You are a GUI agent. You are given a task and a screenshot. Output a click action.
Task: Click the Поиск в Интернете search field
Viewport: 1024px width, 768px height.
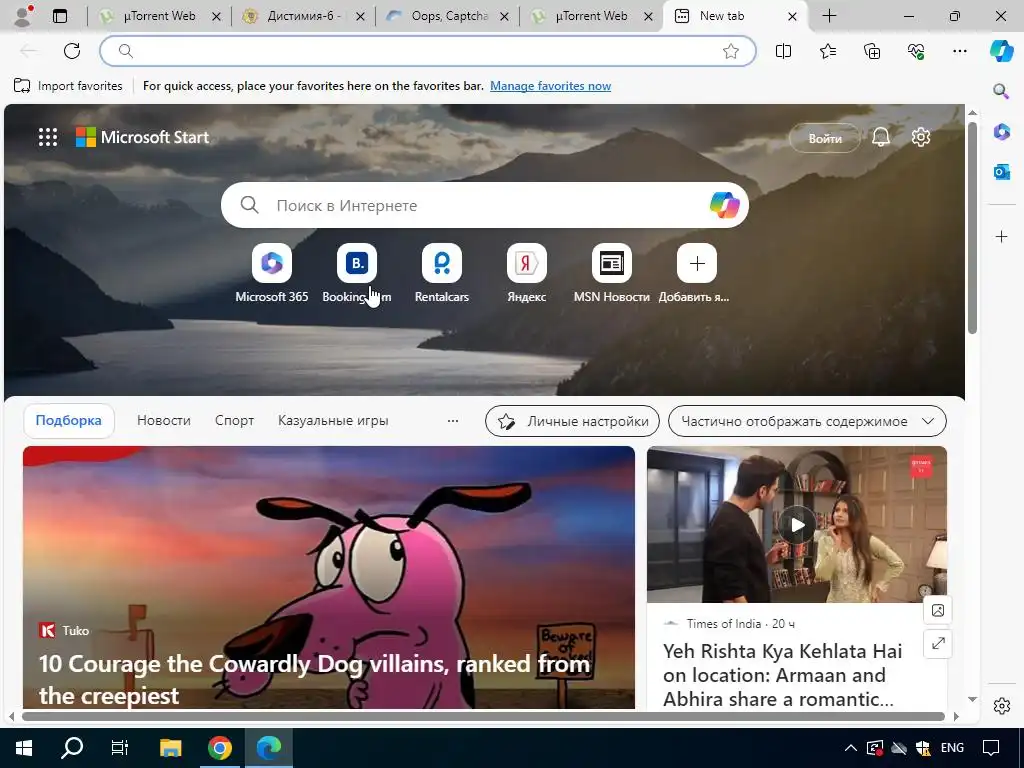(x=485, y=205)
